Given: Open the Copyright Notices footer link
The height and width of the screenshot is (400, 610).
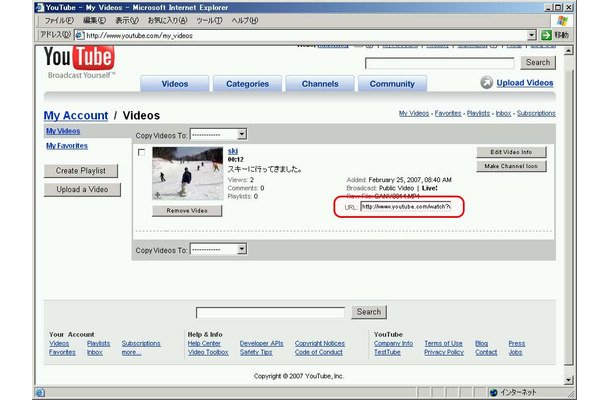Looking at the screenshot, I should click(320, 344).
